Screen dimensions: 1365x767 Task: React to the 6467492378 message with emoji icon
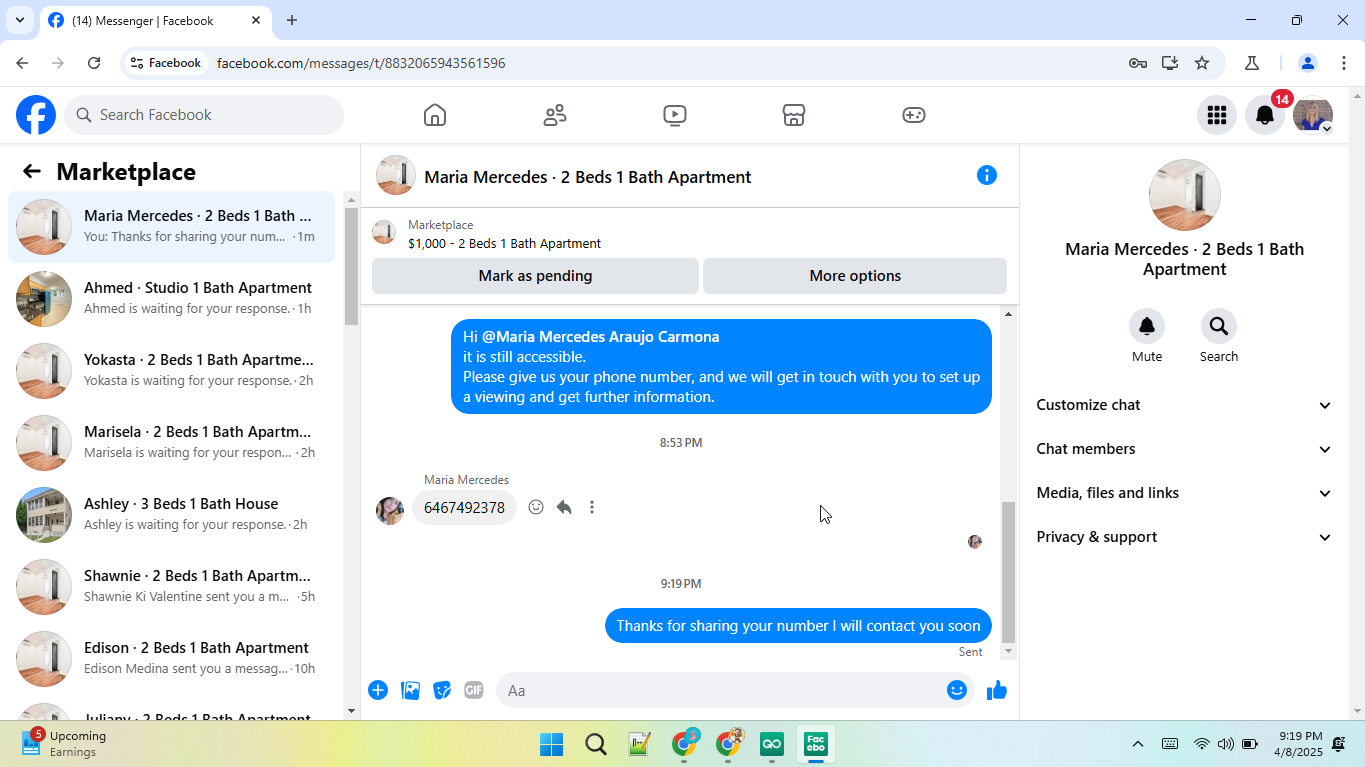(536, 507)
